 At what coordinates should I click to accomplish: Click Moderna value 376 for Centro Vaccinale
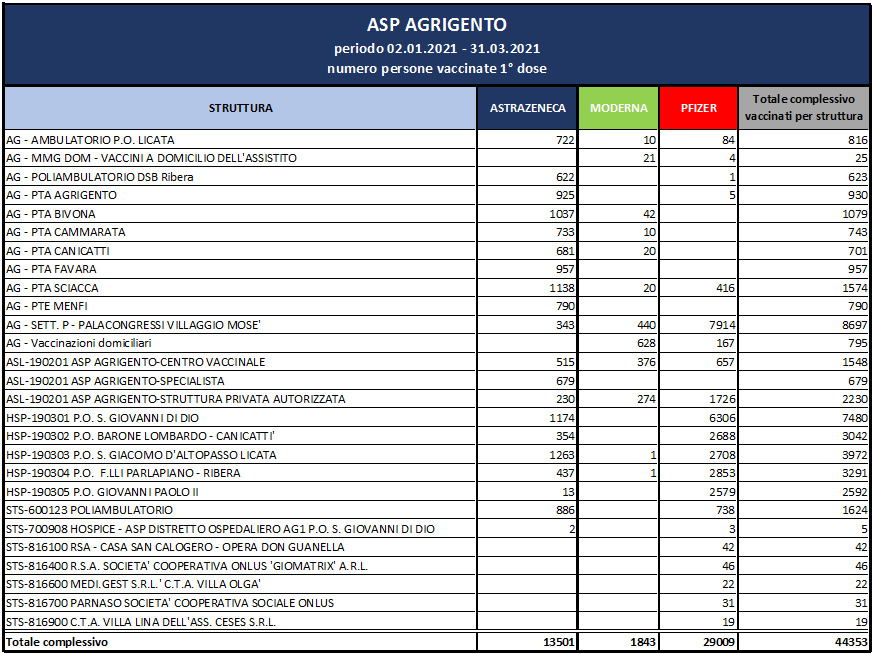point(648,362)
